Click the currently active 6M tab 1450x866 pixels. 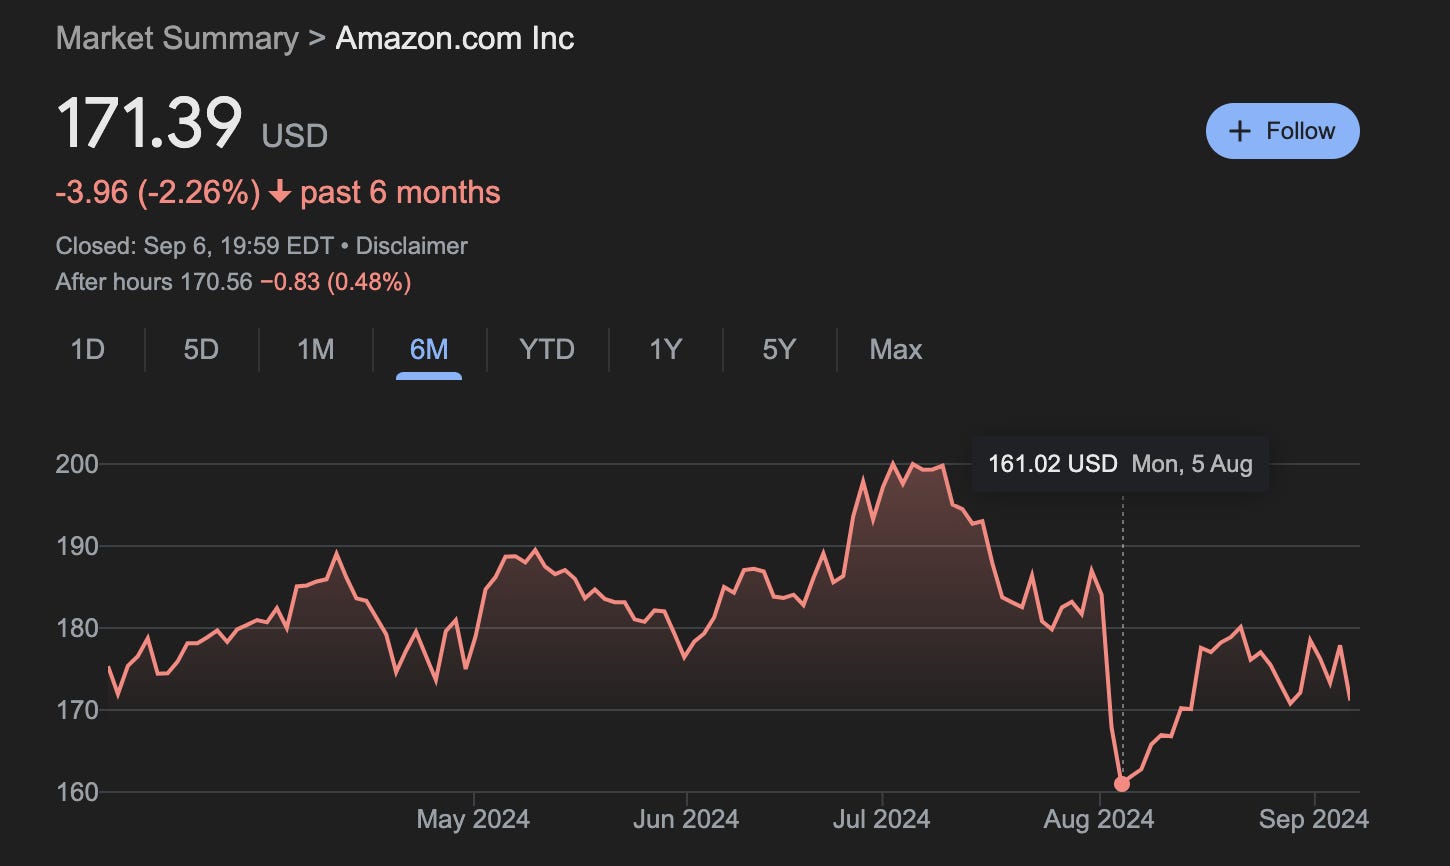tap(430, 350)
